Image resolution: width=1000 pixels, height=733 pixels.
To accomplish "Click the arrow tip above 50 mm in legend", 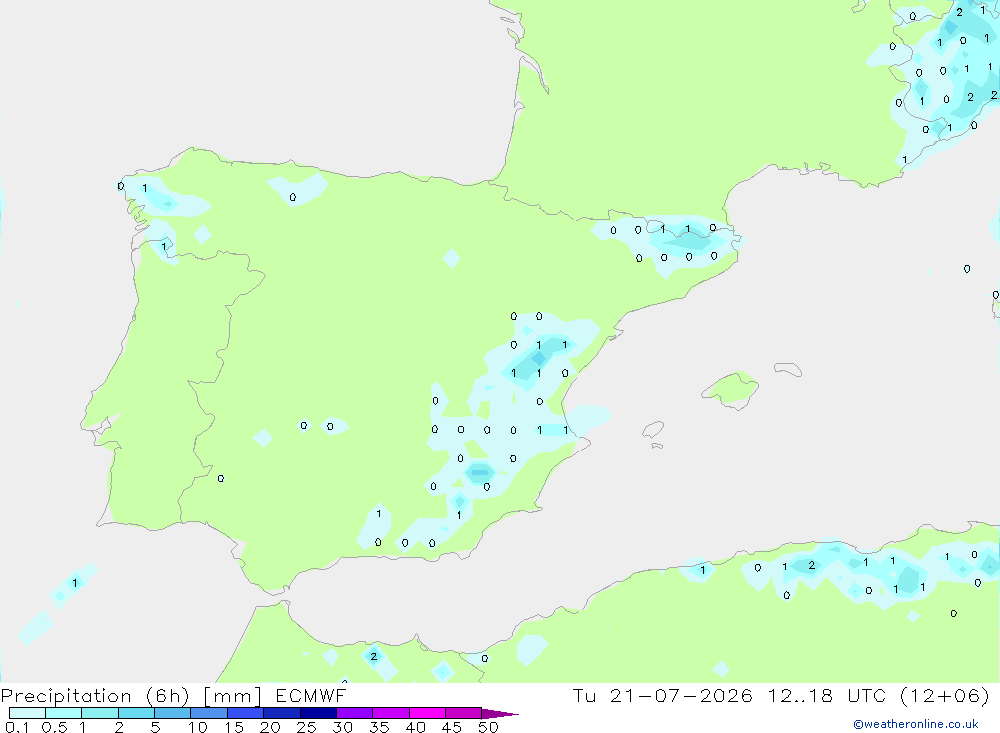I will (501, 714).
